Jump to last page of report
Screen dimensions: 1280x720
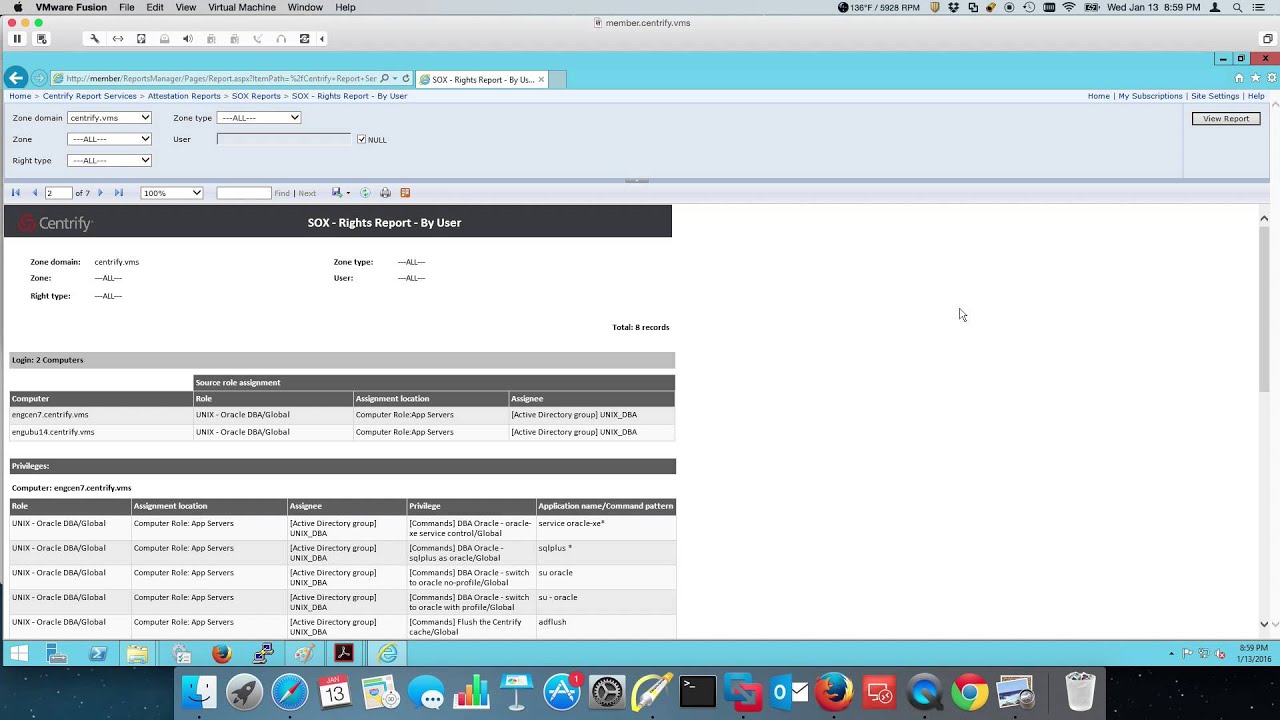(x=119, y=193)
